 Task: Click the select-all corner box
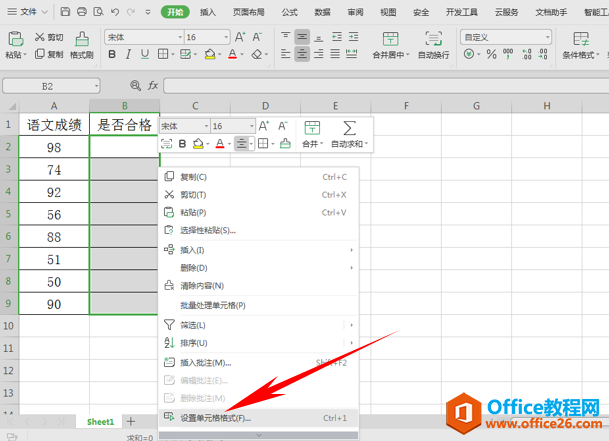click(x=10, y=106)
